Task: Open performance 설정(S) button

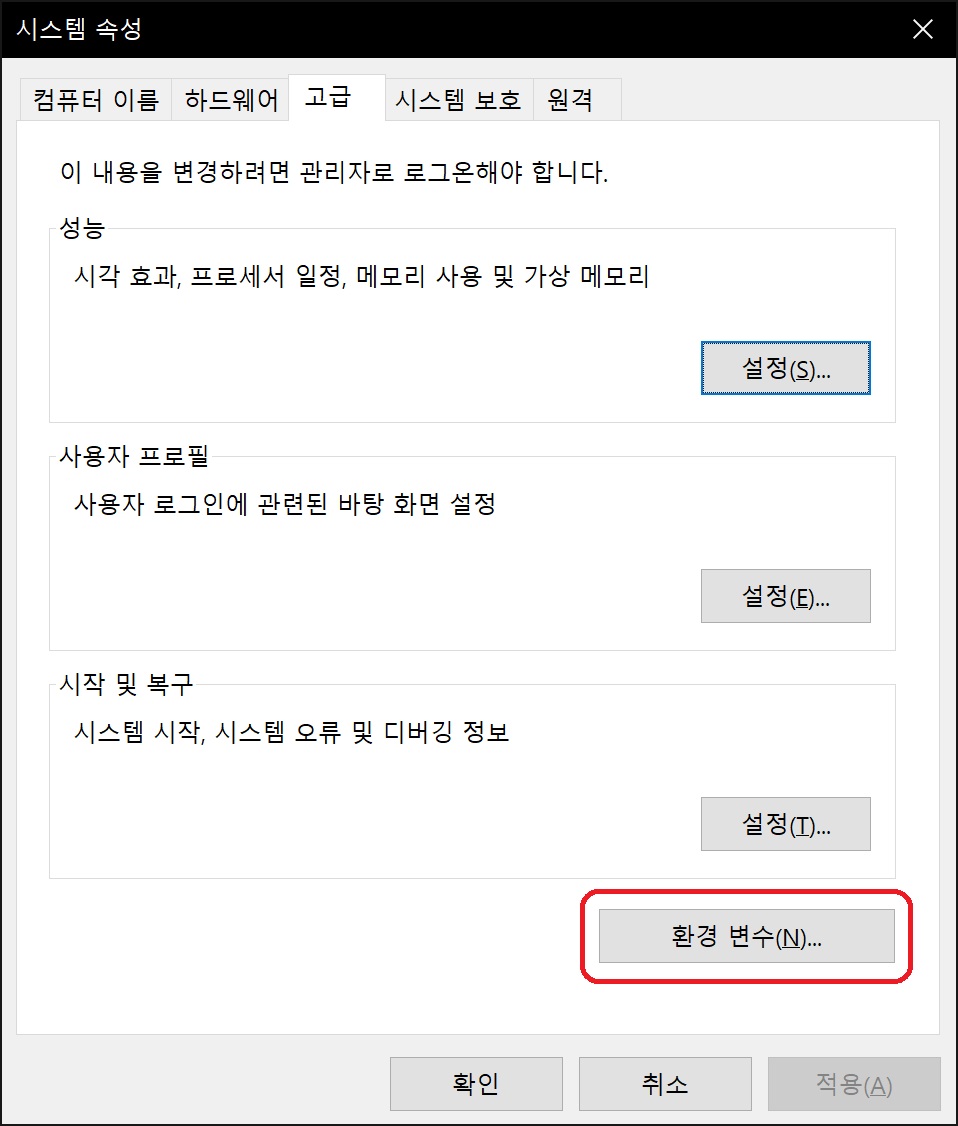Action: (786, 368)
